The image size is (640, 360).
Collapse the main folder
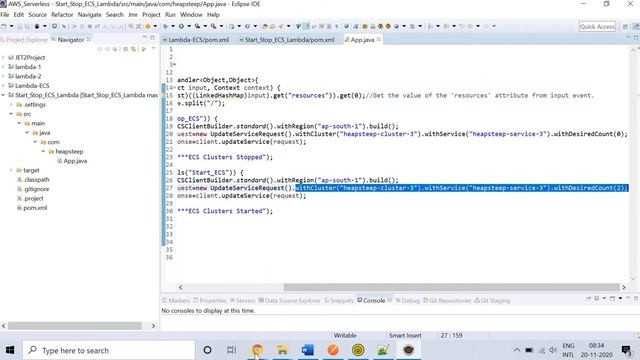pos(19,123)
